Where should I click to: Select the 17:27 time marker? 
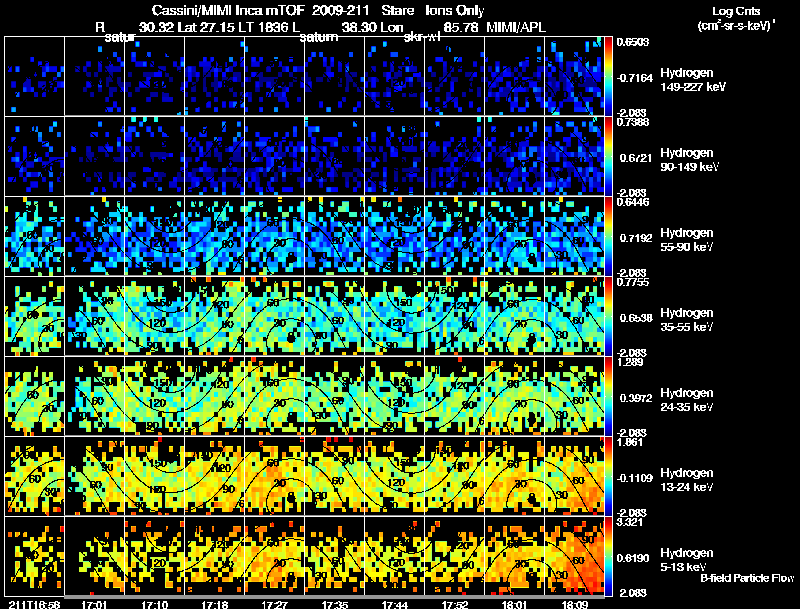coord(275,603)
